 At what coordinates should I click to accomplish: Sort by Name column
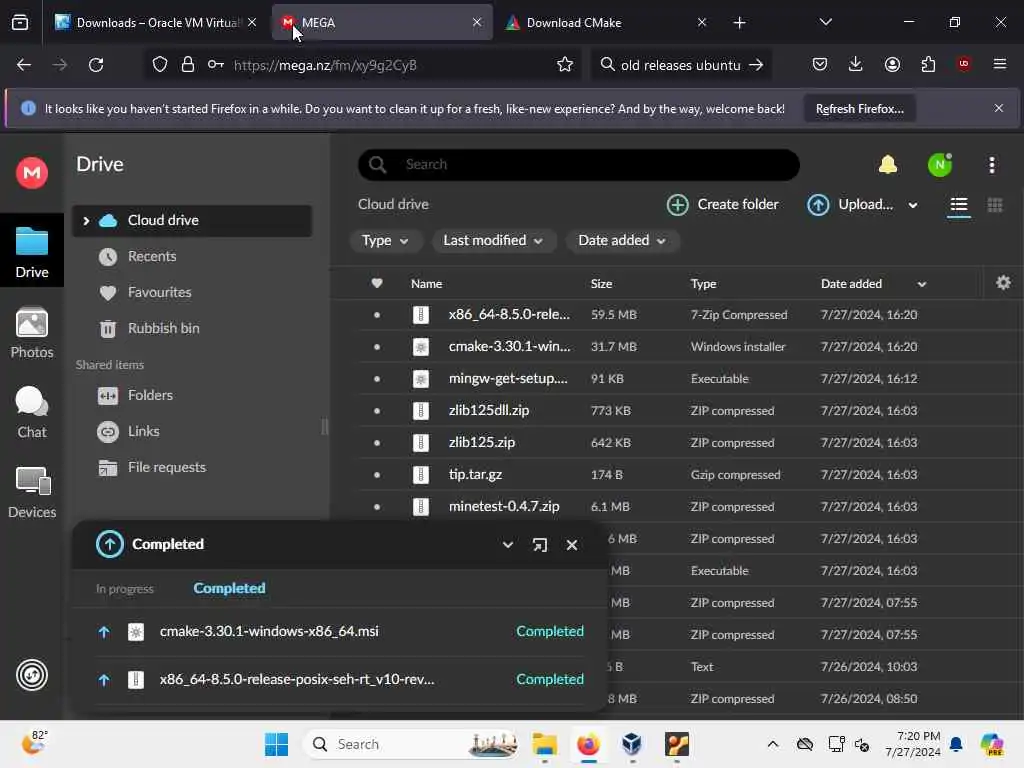click(426, 283)
